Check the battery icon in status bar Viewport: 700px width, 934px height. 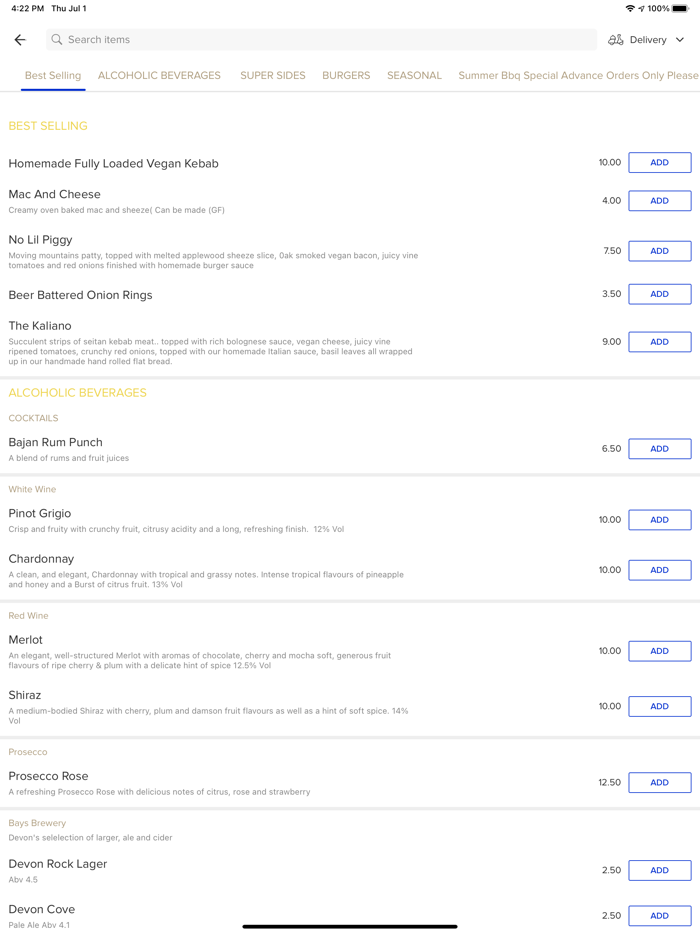(x=680, y=9)
